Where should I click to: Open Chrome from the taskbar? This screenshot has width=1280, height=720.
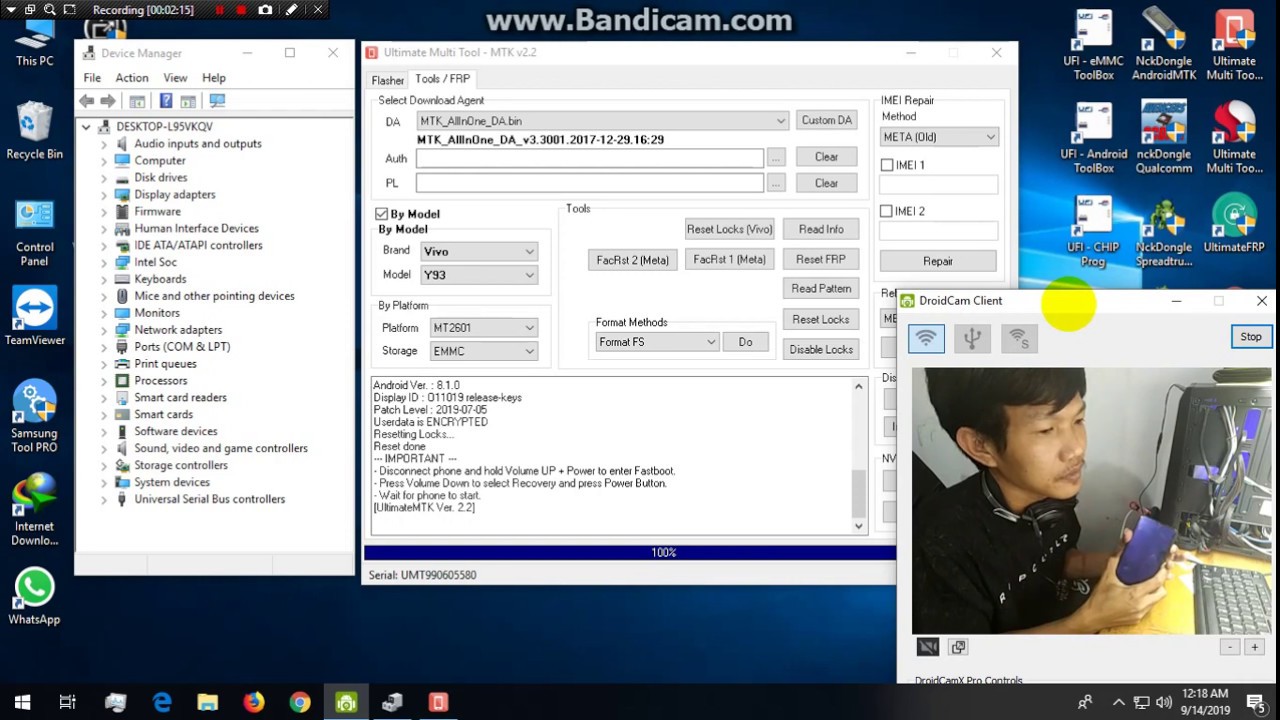(x=300, y=702)
